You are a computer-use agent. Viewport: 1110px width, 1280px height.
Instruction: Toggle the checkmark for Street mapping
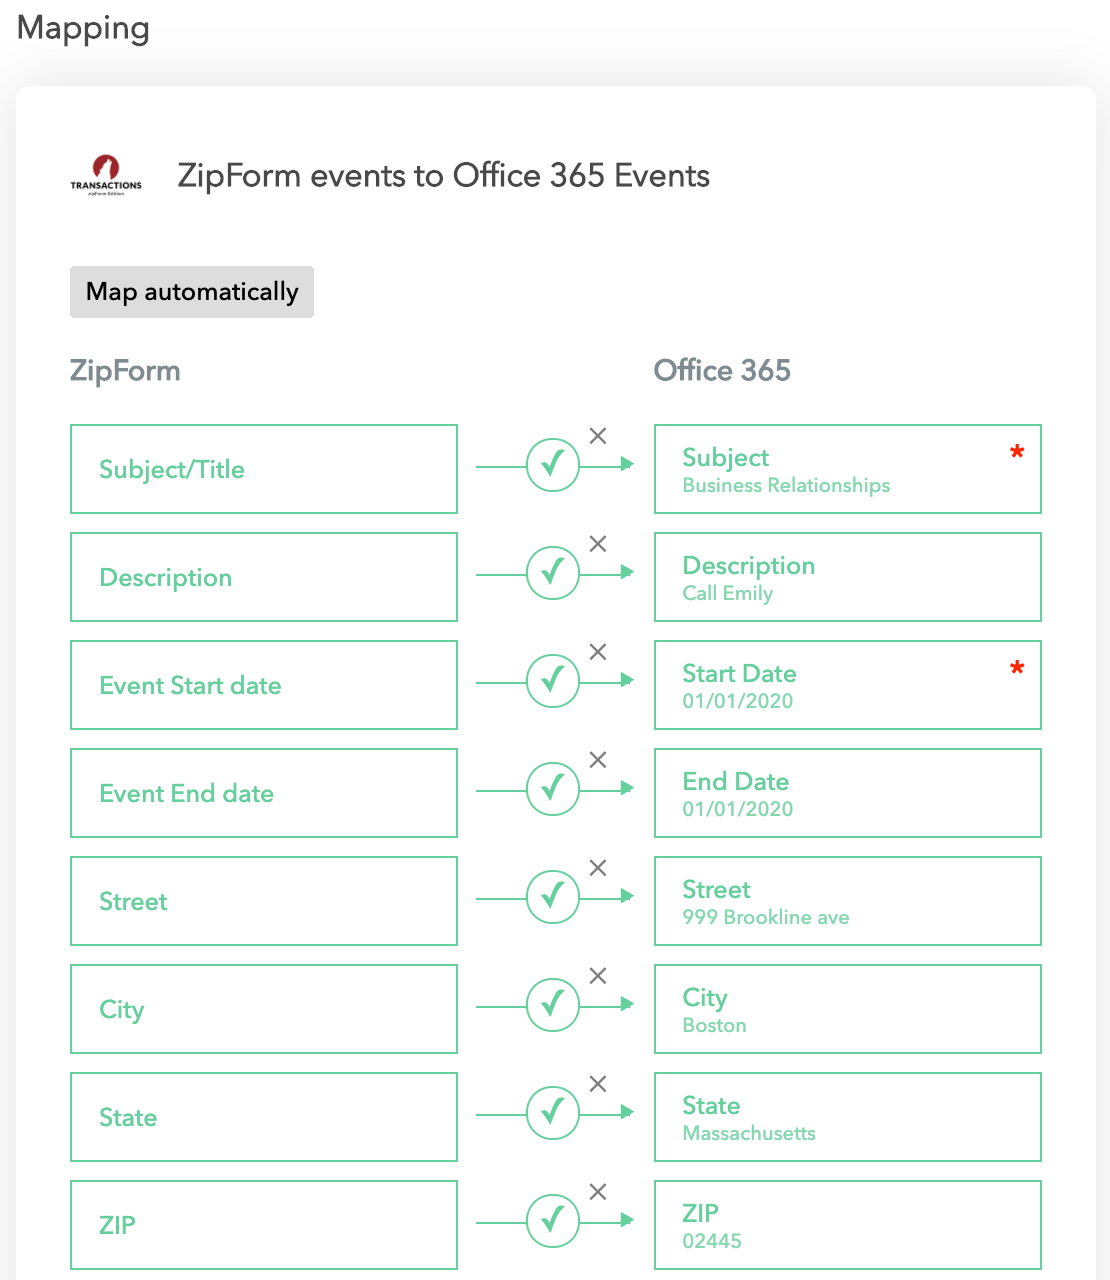553,897
